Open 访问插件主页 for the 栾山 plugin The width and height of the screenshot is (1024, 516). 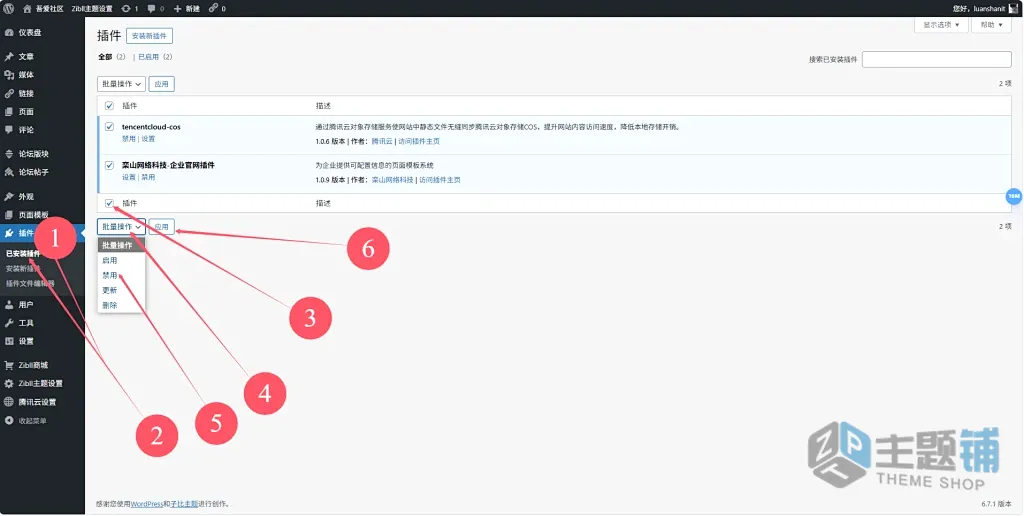440,180
